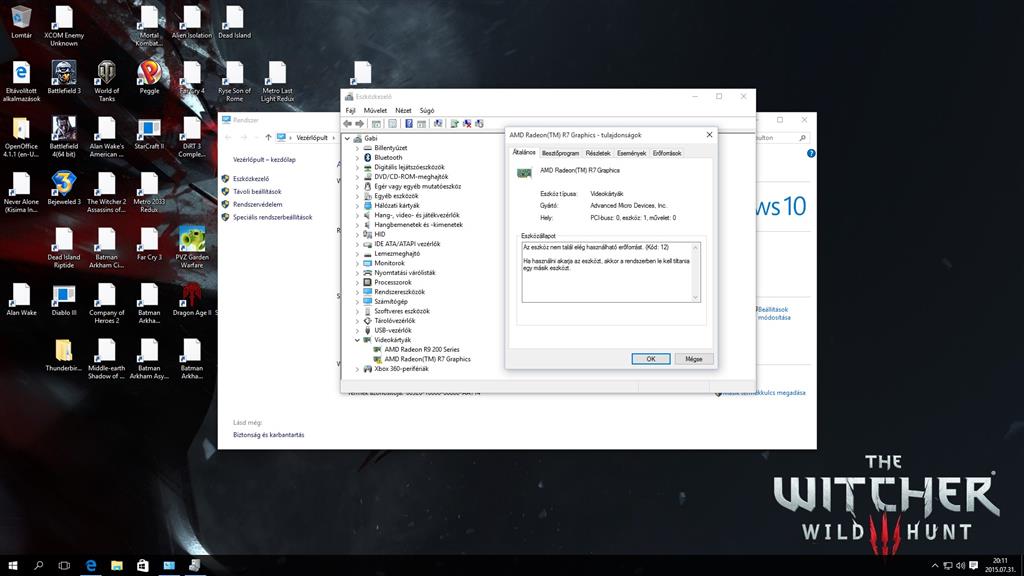The image size is (1024, 576).
Task: Open StarCraft II desktop shortcut
Action: pos(149,133)
